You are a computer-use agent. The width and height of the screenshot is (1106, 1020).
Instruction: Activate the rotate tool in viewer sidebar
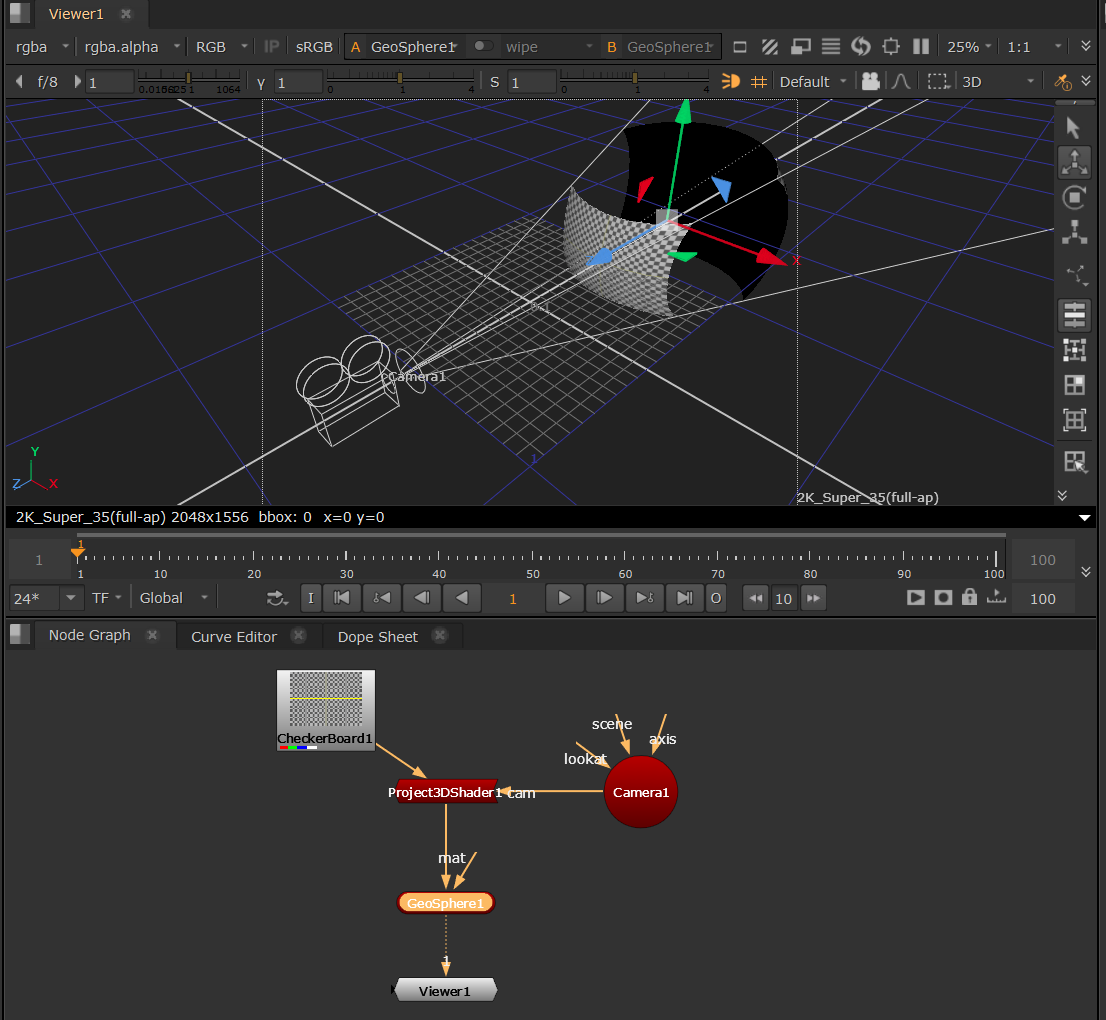point(1073,197)
